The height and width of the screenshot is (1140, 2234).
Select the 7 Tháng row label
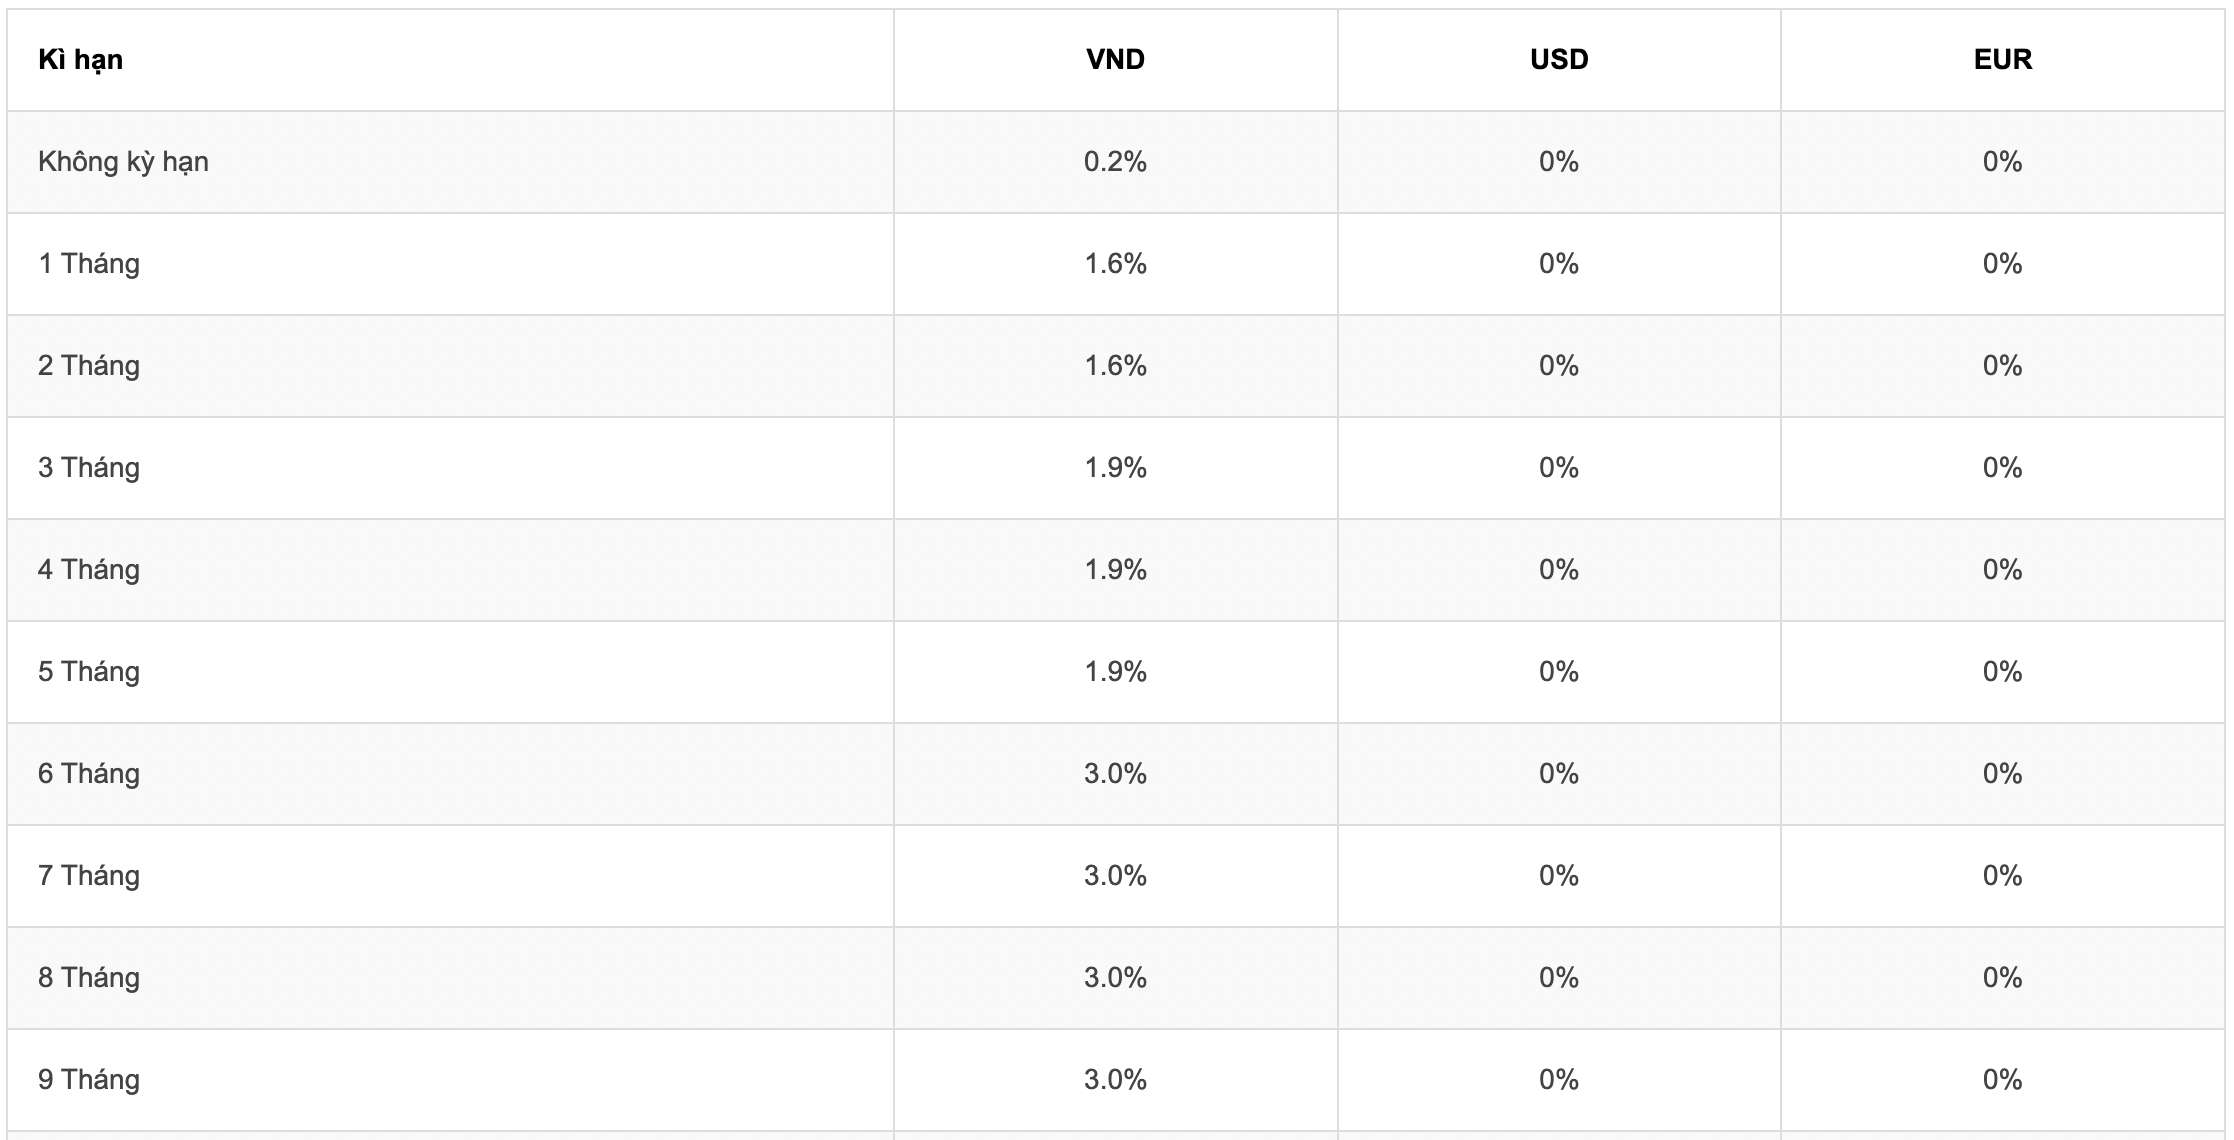tap(89, 876)
